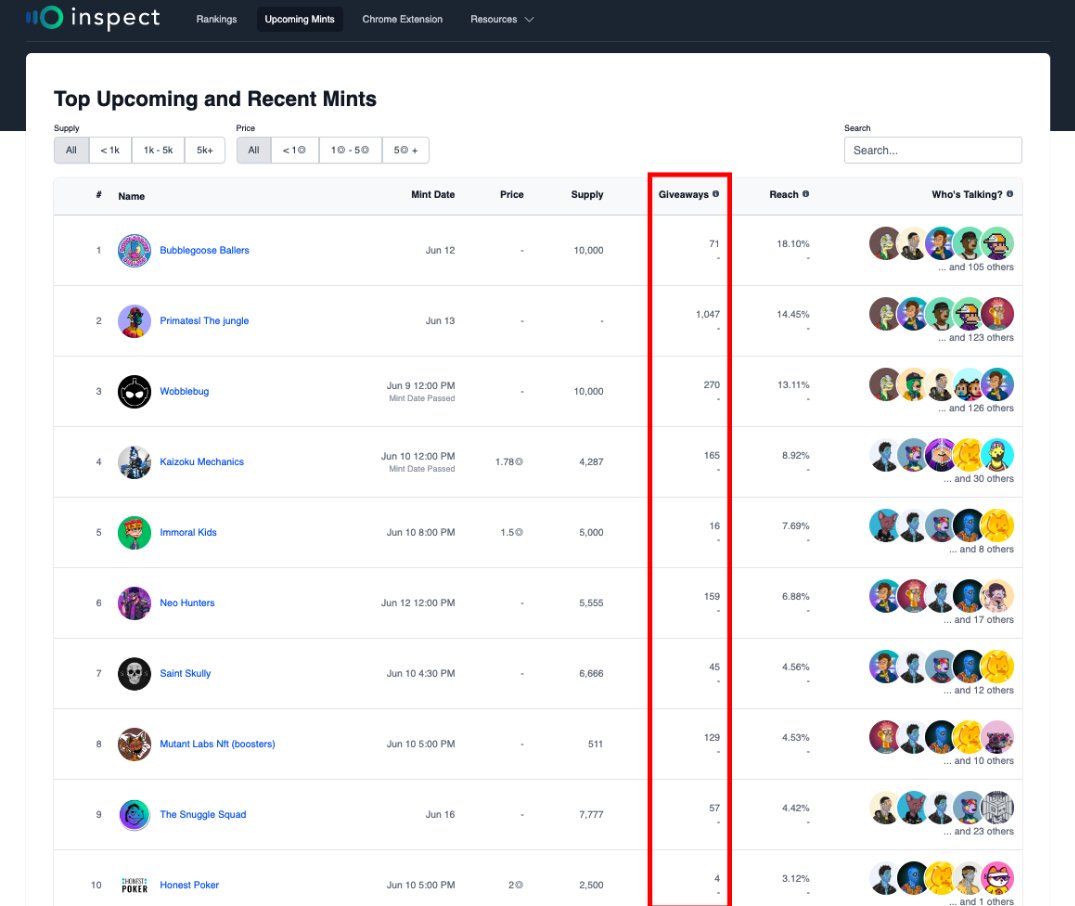
Task: Select the 1k - 5k supply filter
Action: (156, 149)
